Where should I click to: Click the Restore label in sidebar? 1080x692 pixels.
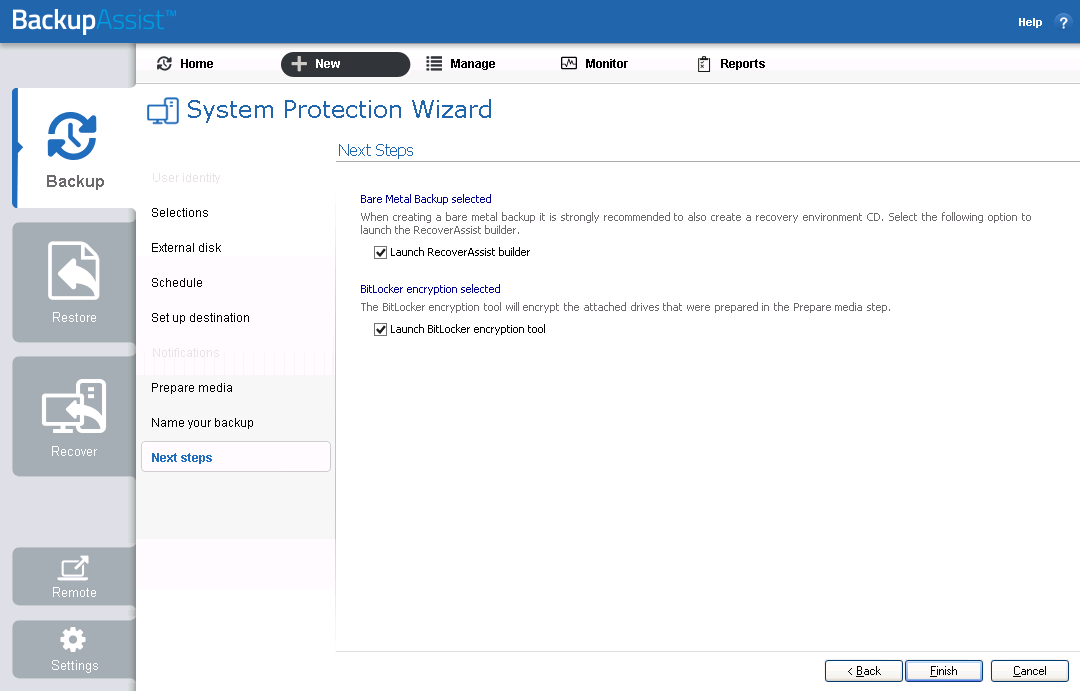(74, 317)
